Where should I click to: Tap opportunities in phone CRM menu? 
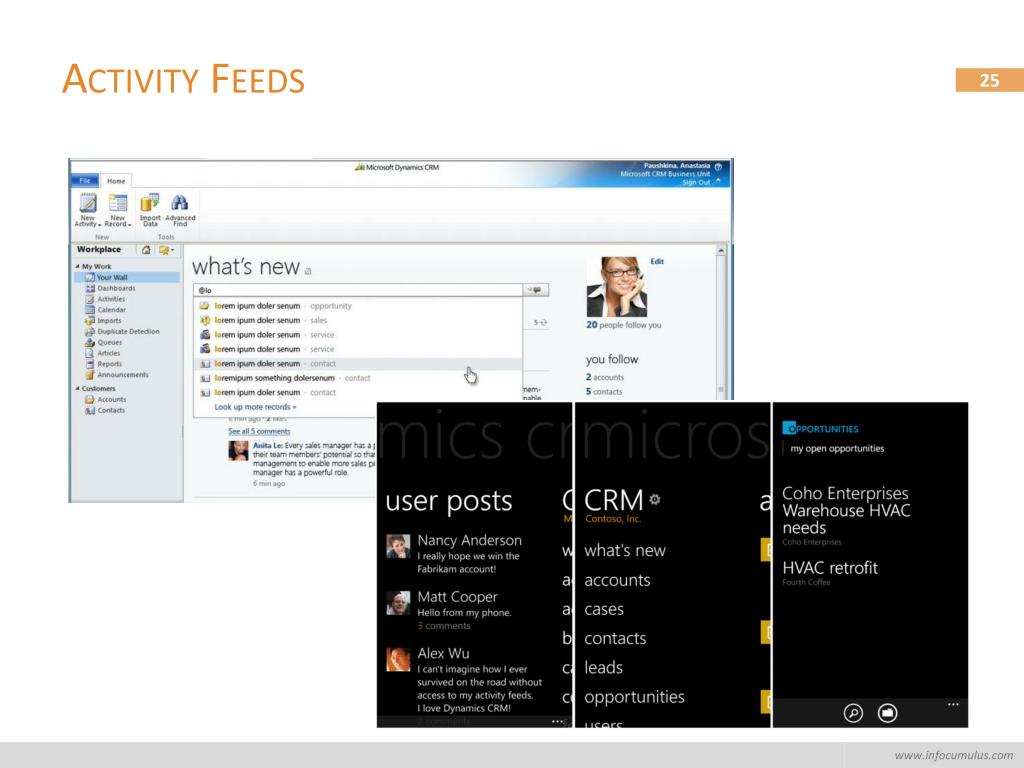634,697
